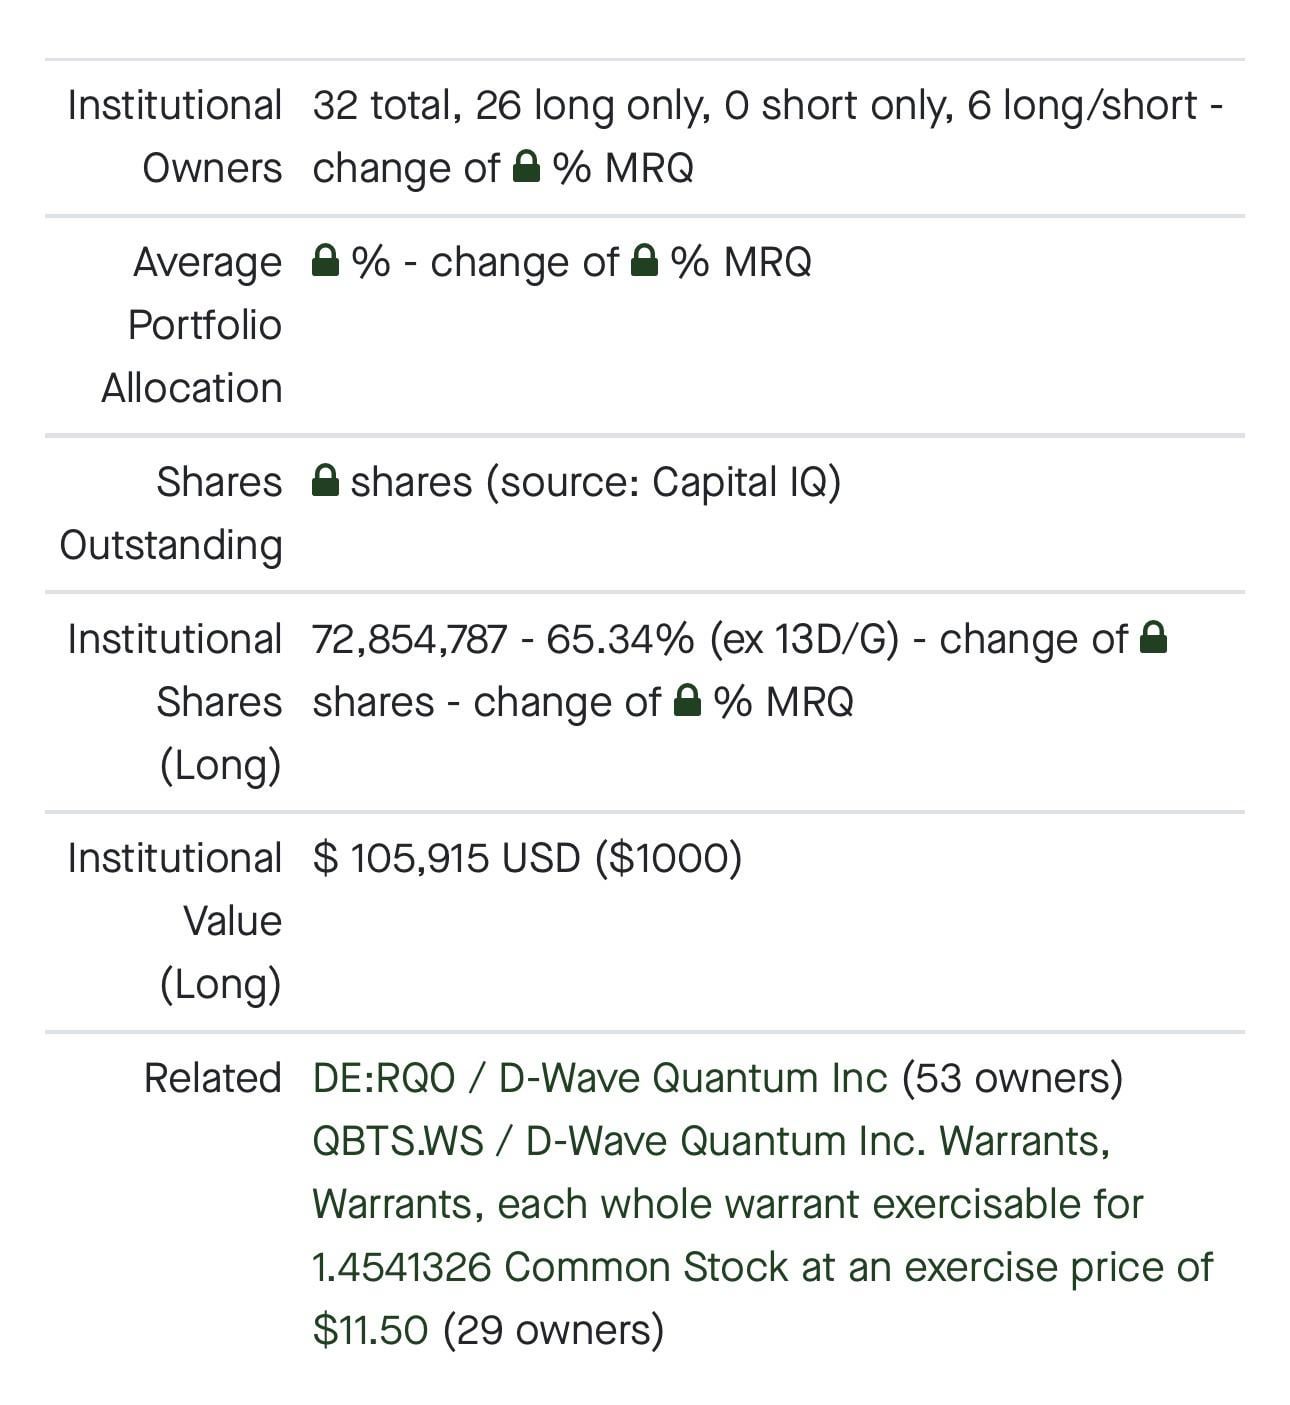This screenshot has width=1290, height=1405.
Task: Click the Shares Outstanding label
Action: point(171,513)
